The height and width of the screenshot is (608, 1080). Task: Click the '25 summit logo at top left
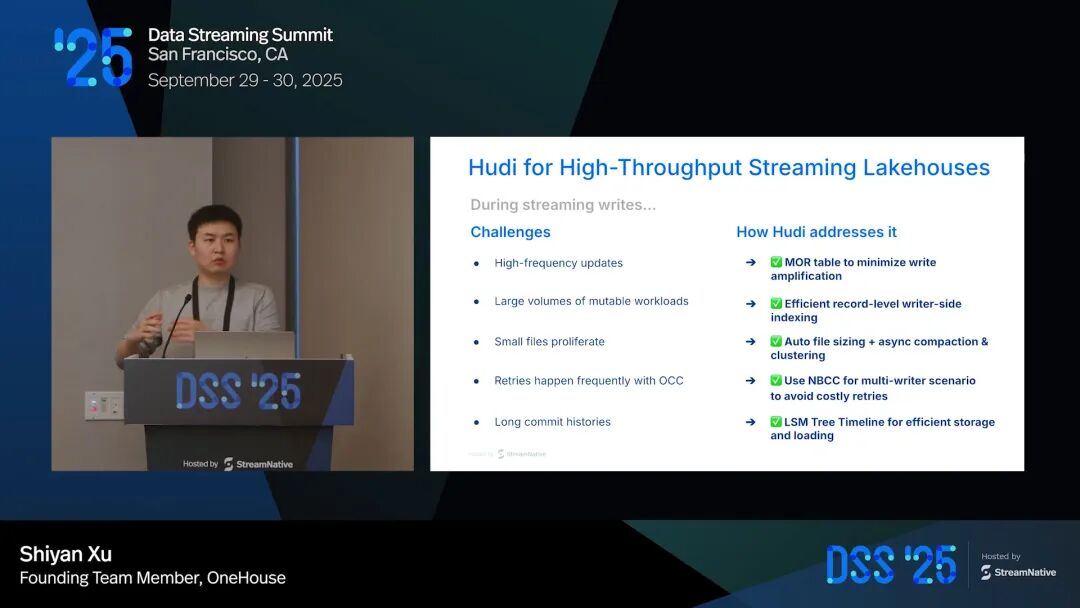pyautogui.click(x=93, y=57)
